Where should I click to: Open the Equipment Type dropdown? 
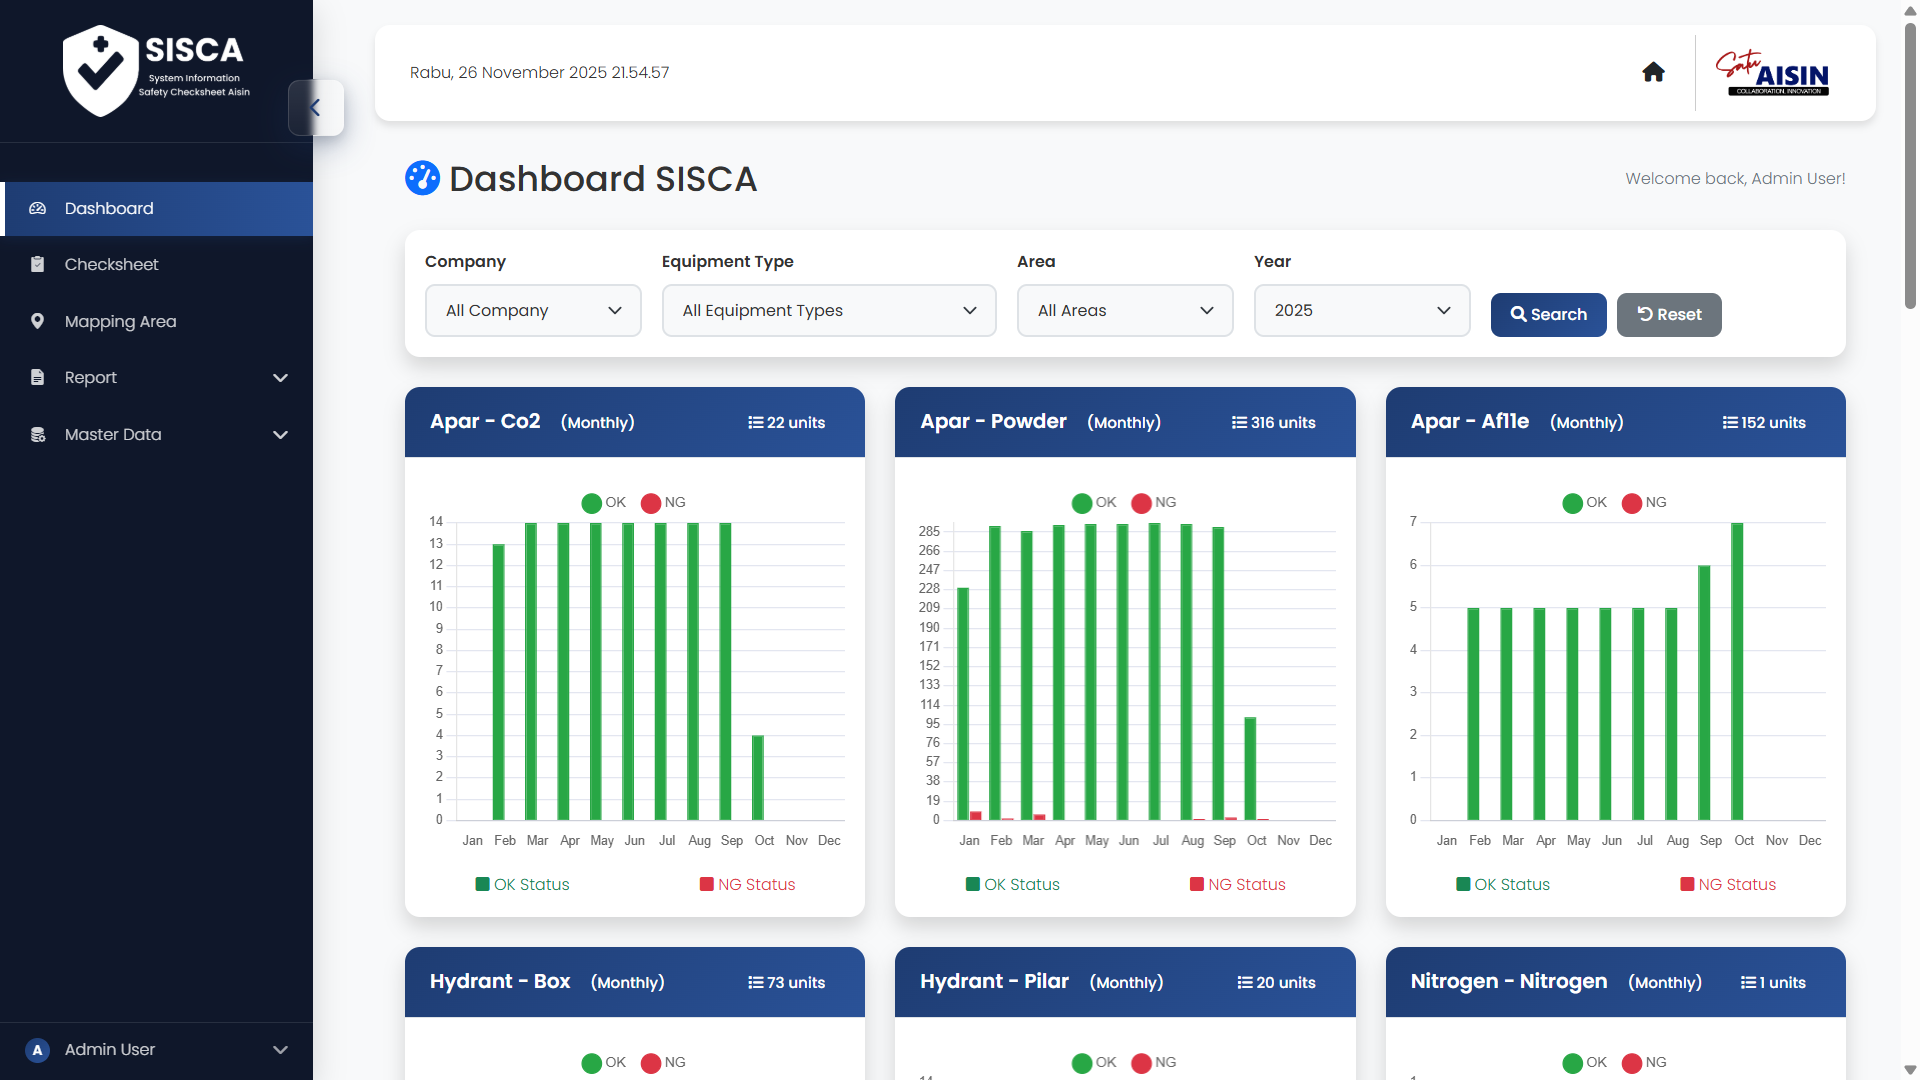coord(829,311)
